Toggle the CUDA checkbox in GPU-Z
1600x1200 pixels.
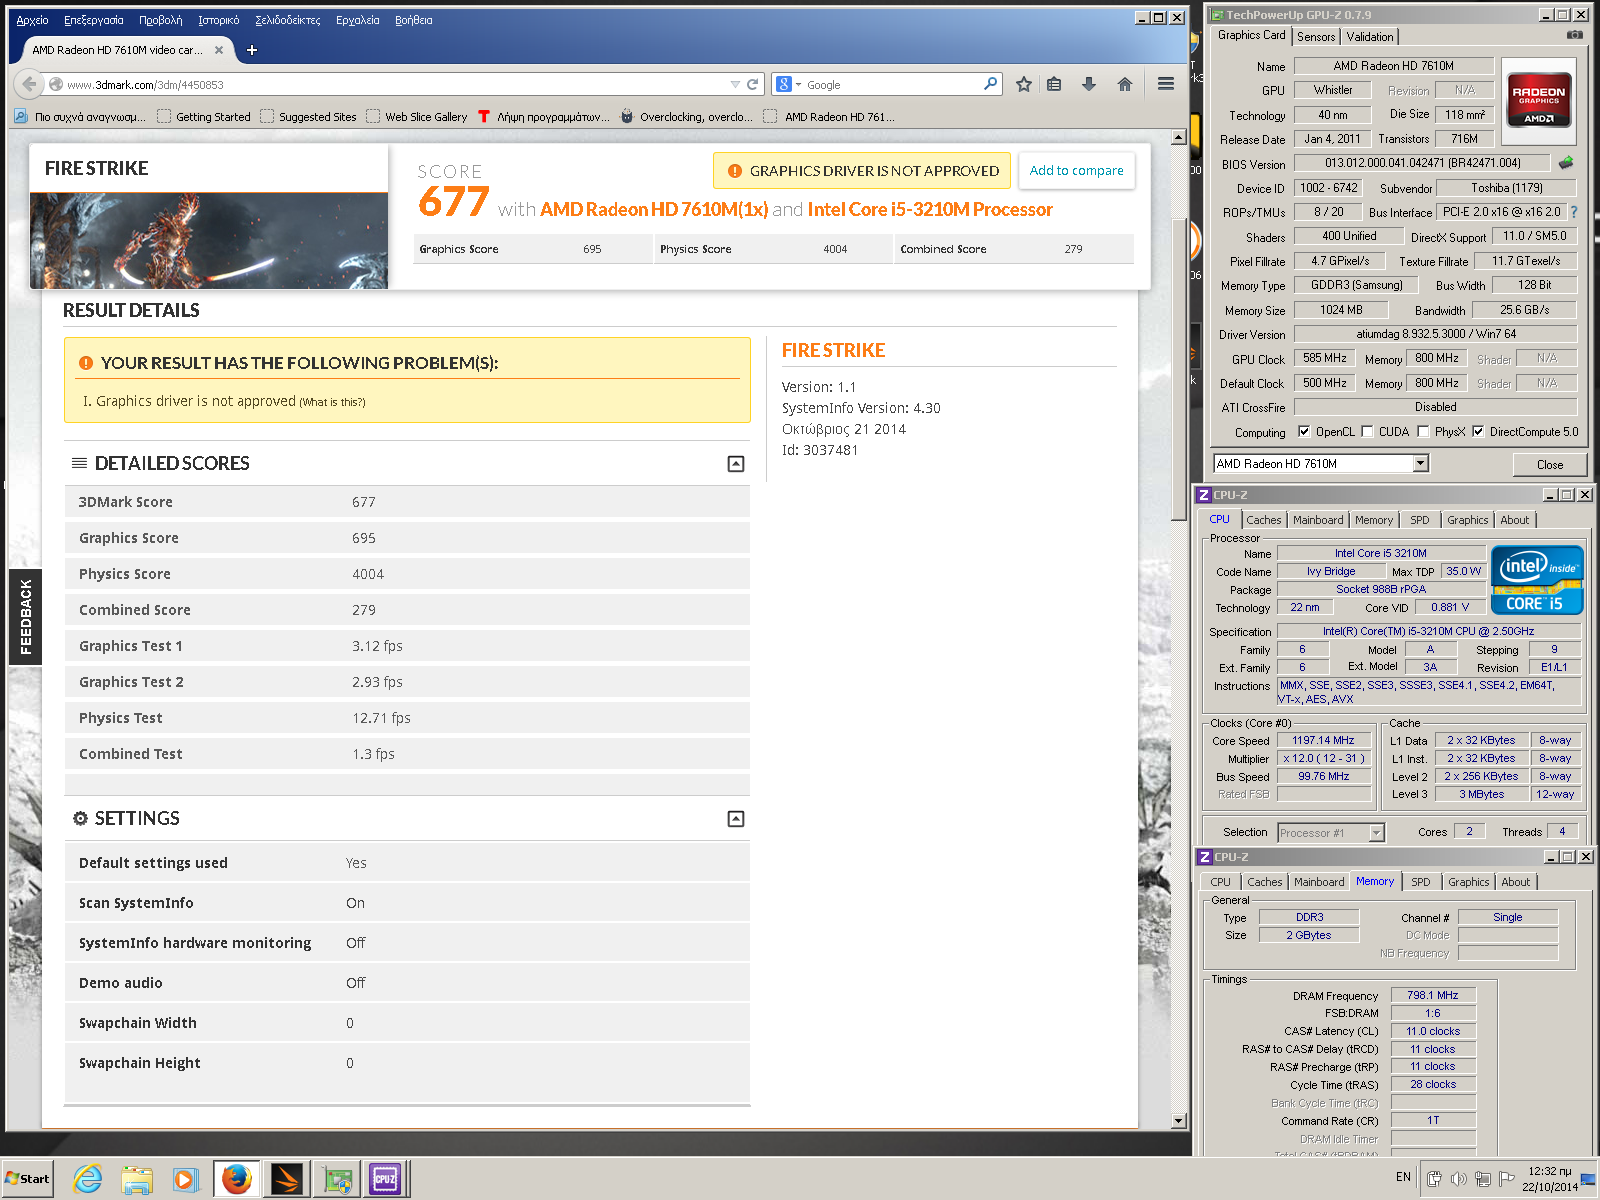pyautogui.click(x=1368, y=432)
